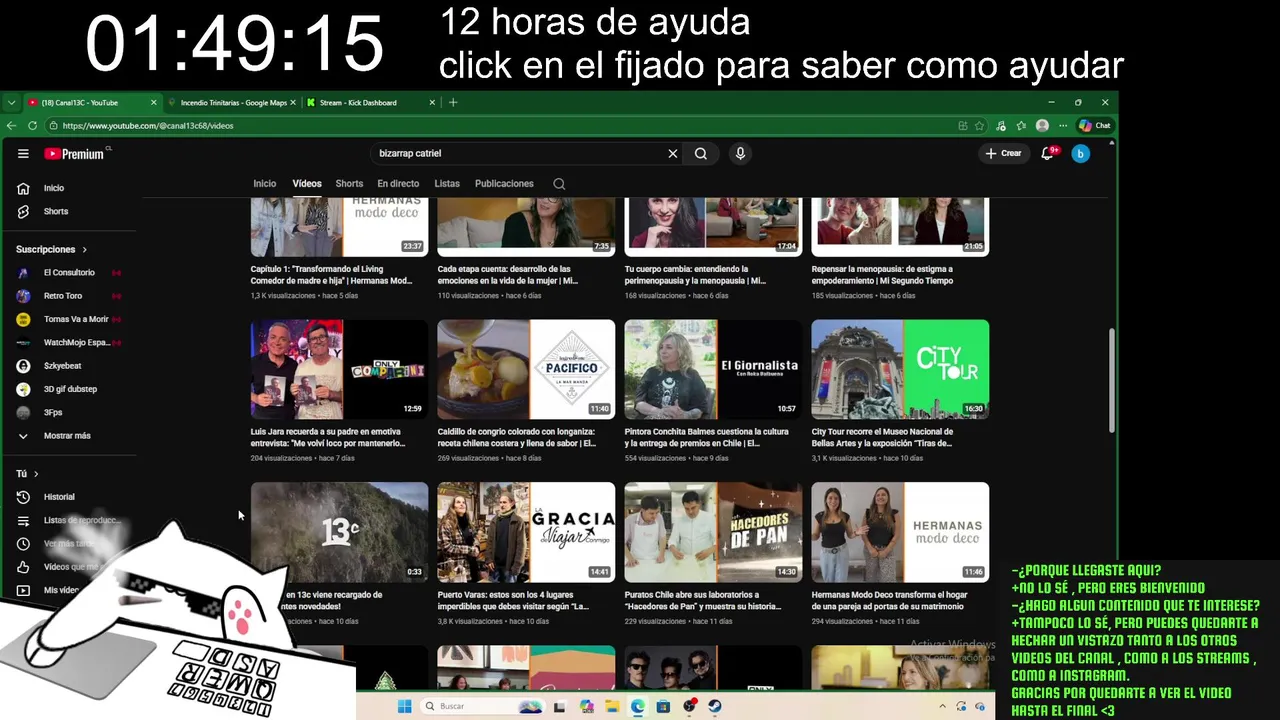1280x720 pixels.
Task: Start voice search with microphone icon
Action: 740,154
